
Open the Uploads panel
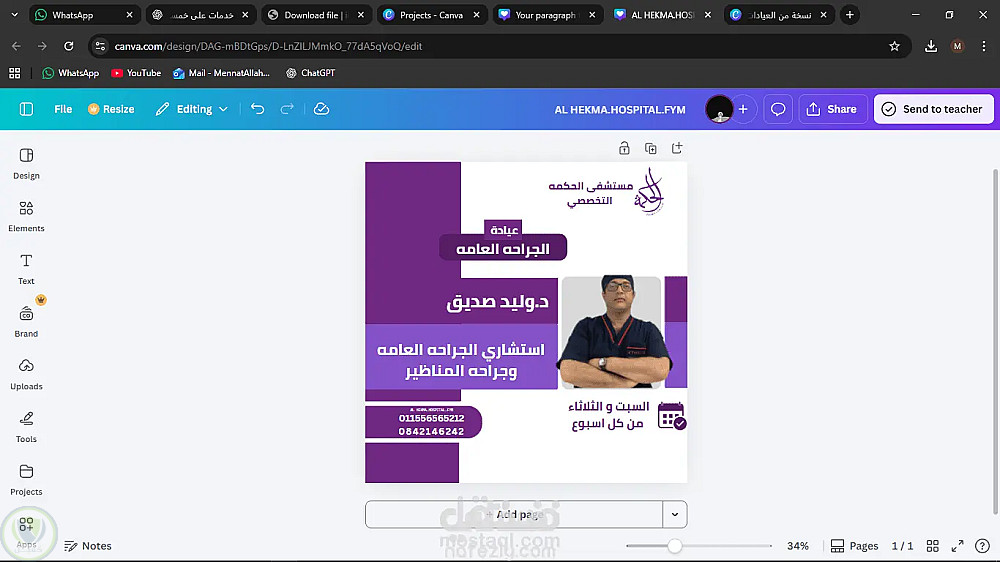point(26,374)
